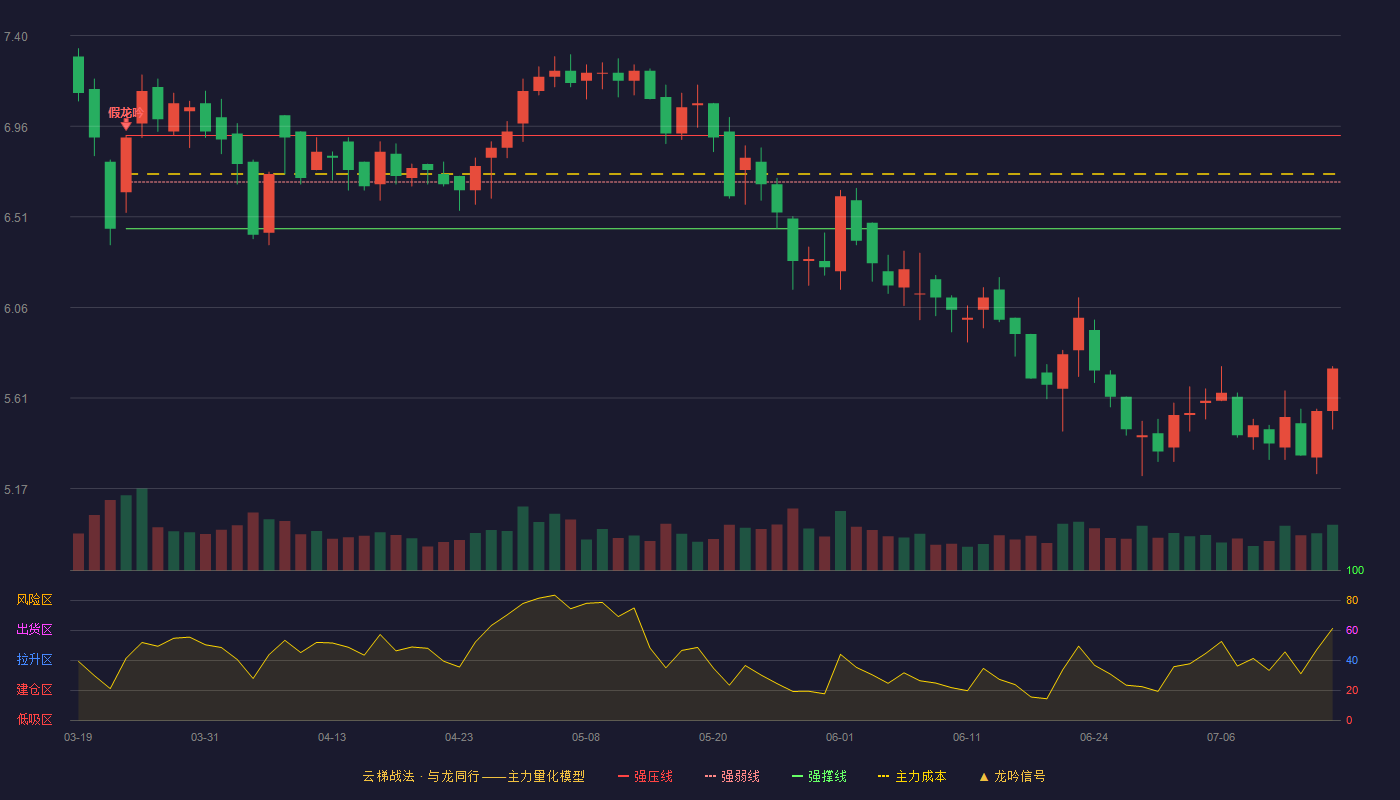The image size is (1400, 800).
Task: Click the 假龙吟 red arrow marker
Action: (x=126, y=125)
